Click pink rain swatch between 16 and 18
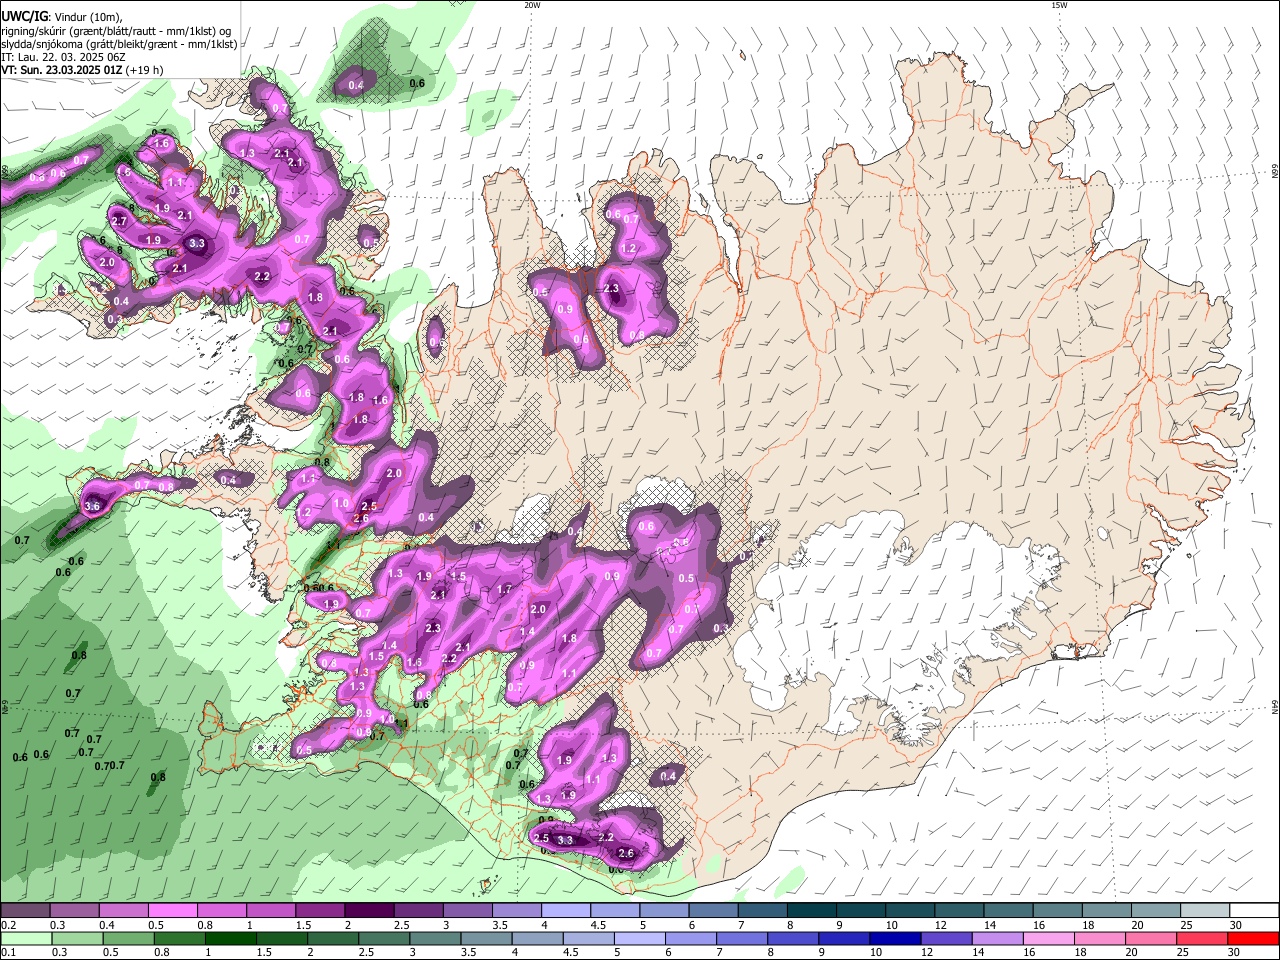The height and width of the screenshot is (960, 1280). (1050, 938)
